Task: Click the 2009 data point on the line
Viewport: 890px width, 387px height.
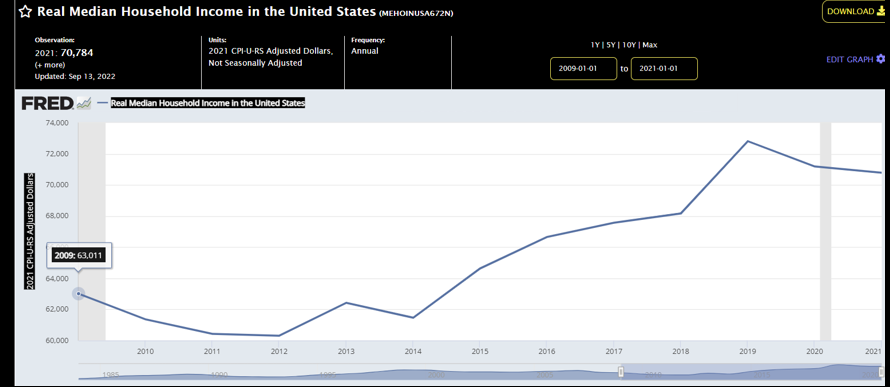Action: pyautogui.click(x=79, y=294)
